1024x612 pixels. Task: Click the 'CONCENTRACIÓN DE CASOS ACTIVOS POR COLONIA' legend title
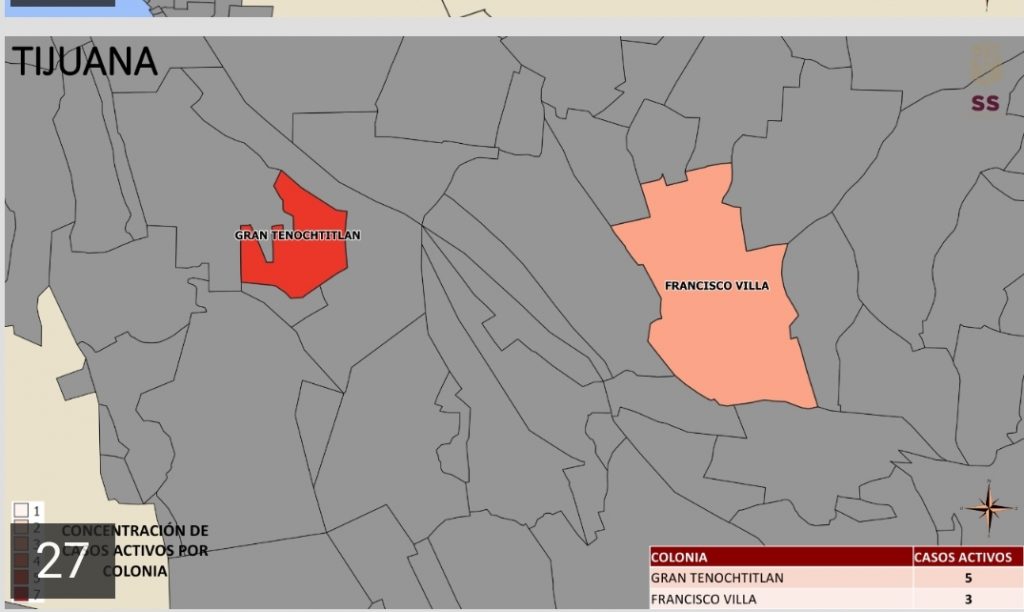click(135, 551)
